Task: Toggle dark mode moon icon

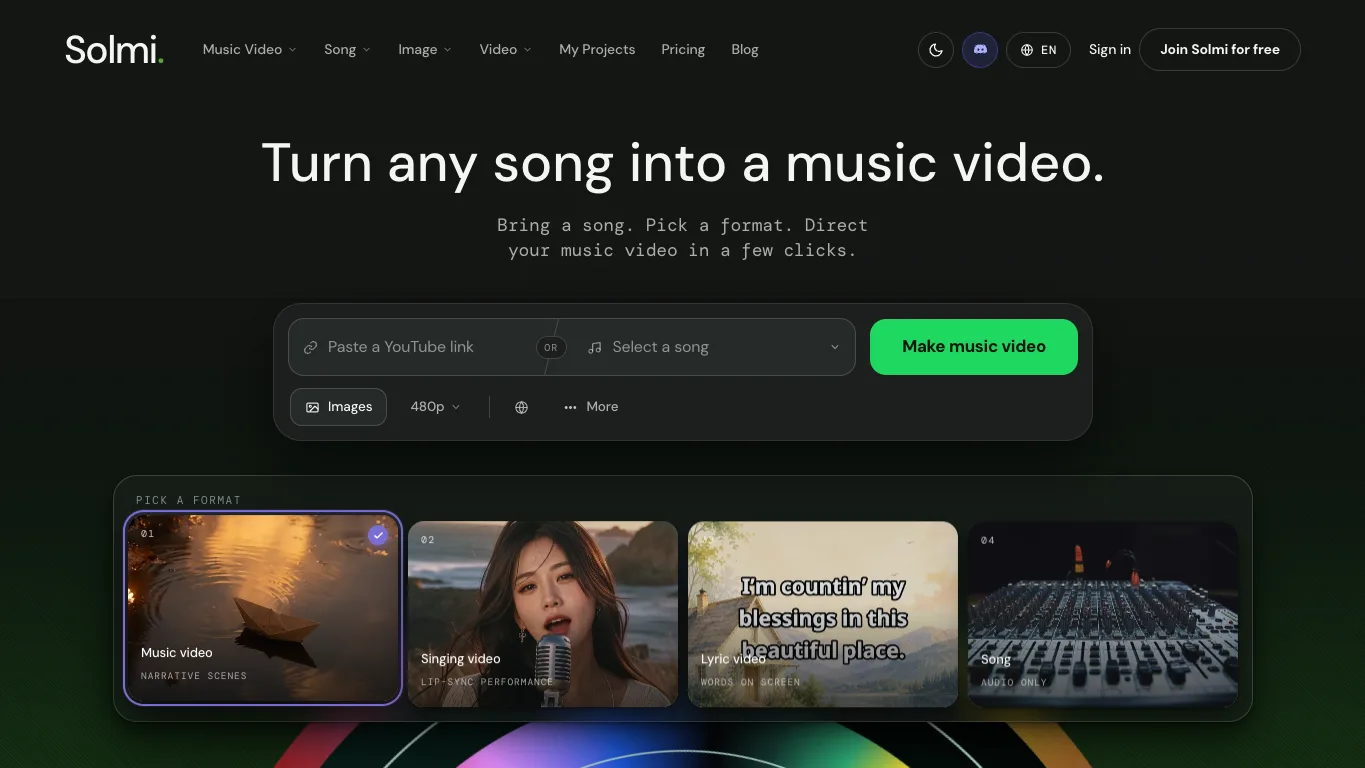Action: 936,50
